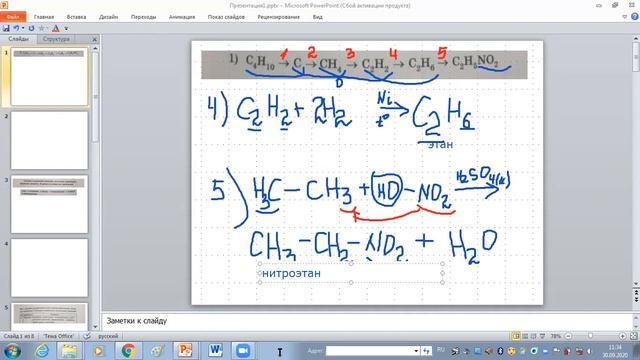640x360 pixels.
Task: Open the media player taskbar icon
Action: coord(98,351)
